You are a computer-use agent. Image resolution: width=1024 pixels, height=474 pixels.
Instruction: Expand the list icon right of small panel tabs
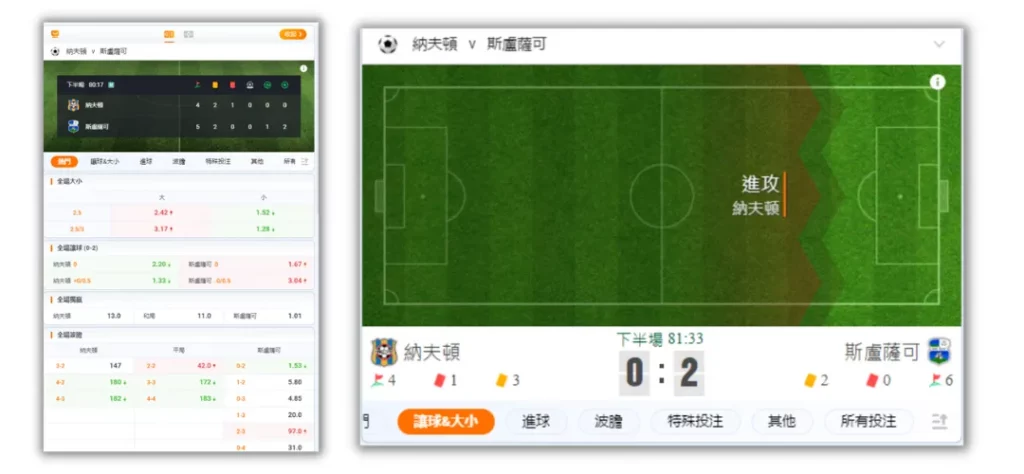[305, 161]
